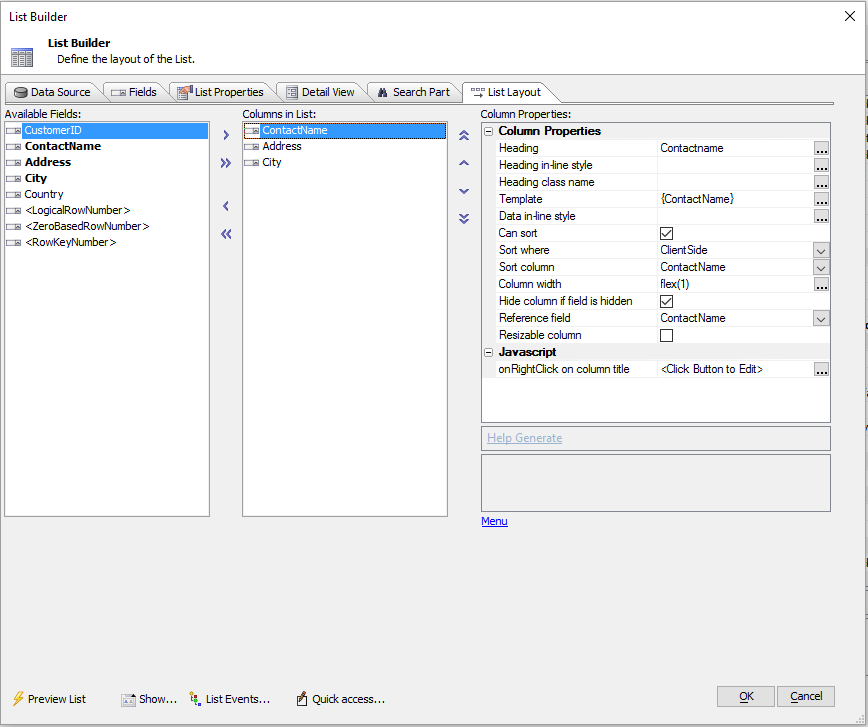Click the Column width flex(1) value
Screen dimensions: 868x727
(x=735, y=285)
